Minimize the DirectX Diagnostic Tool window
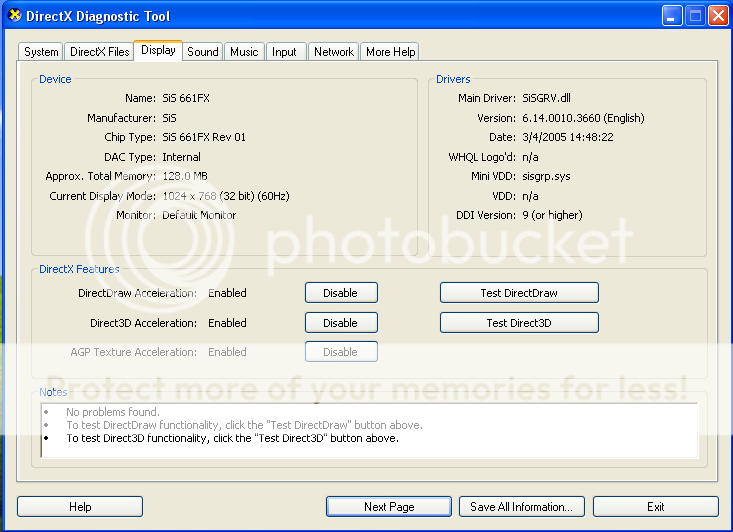733x532 pixels. point(672,16)
